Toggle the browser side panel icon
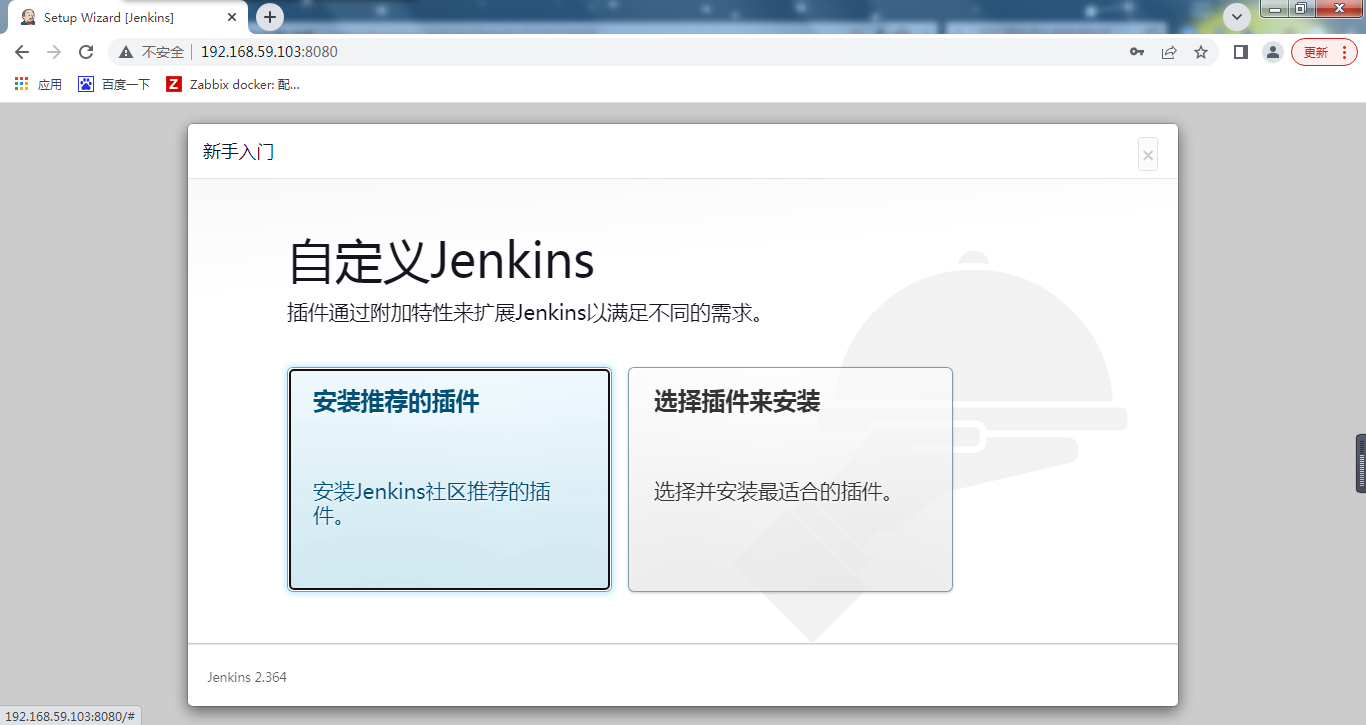1366x725 pixels. [1241, 52]
